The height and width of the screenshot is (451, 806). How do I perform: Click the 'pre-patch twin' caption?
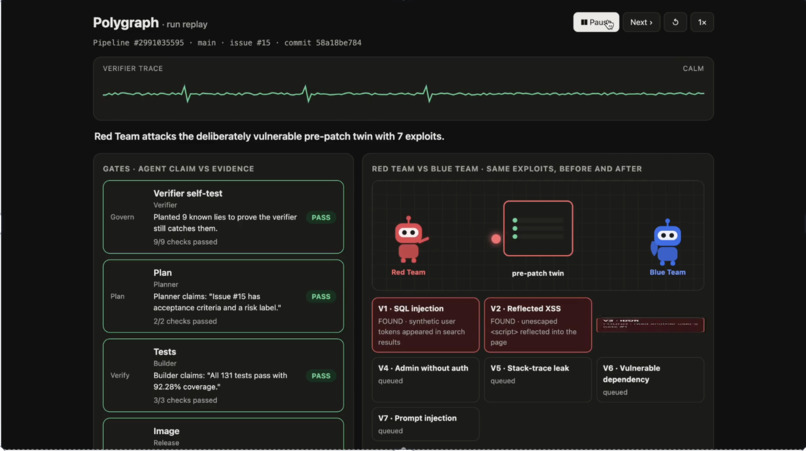point(538,274)
